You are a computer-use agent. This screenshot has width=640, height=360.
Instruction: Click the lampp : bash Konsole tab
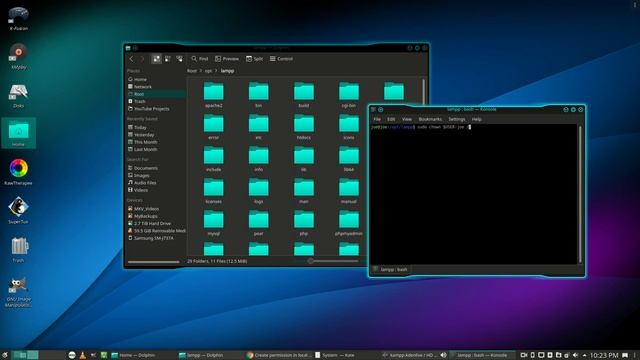point(390,269)
